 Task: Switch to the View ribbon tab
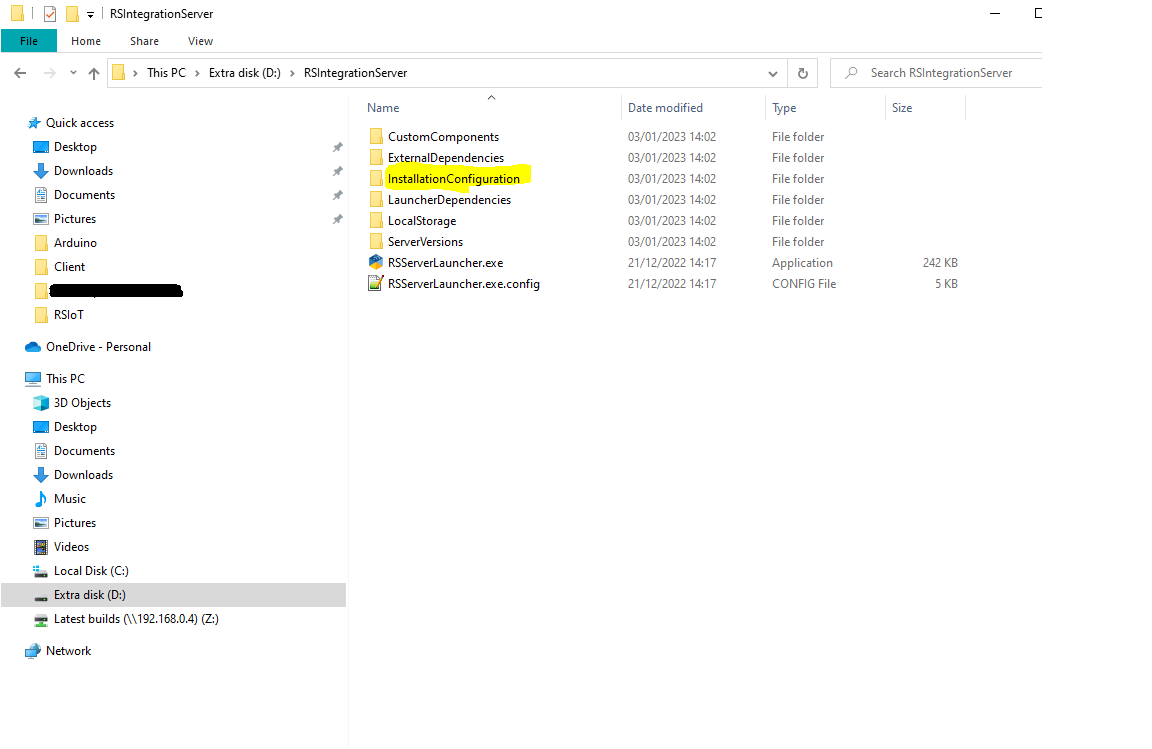click(x=200, y=41)
